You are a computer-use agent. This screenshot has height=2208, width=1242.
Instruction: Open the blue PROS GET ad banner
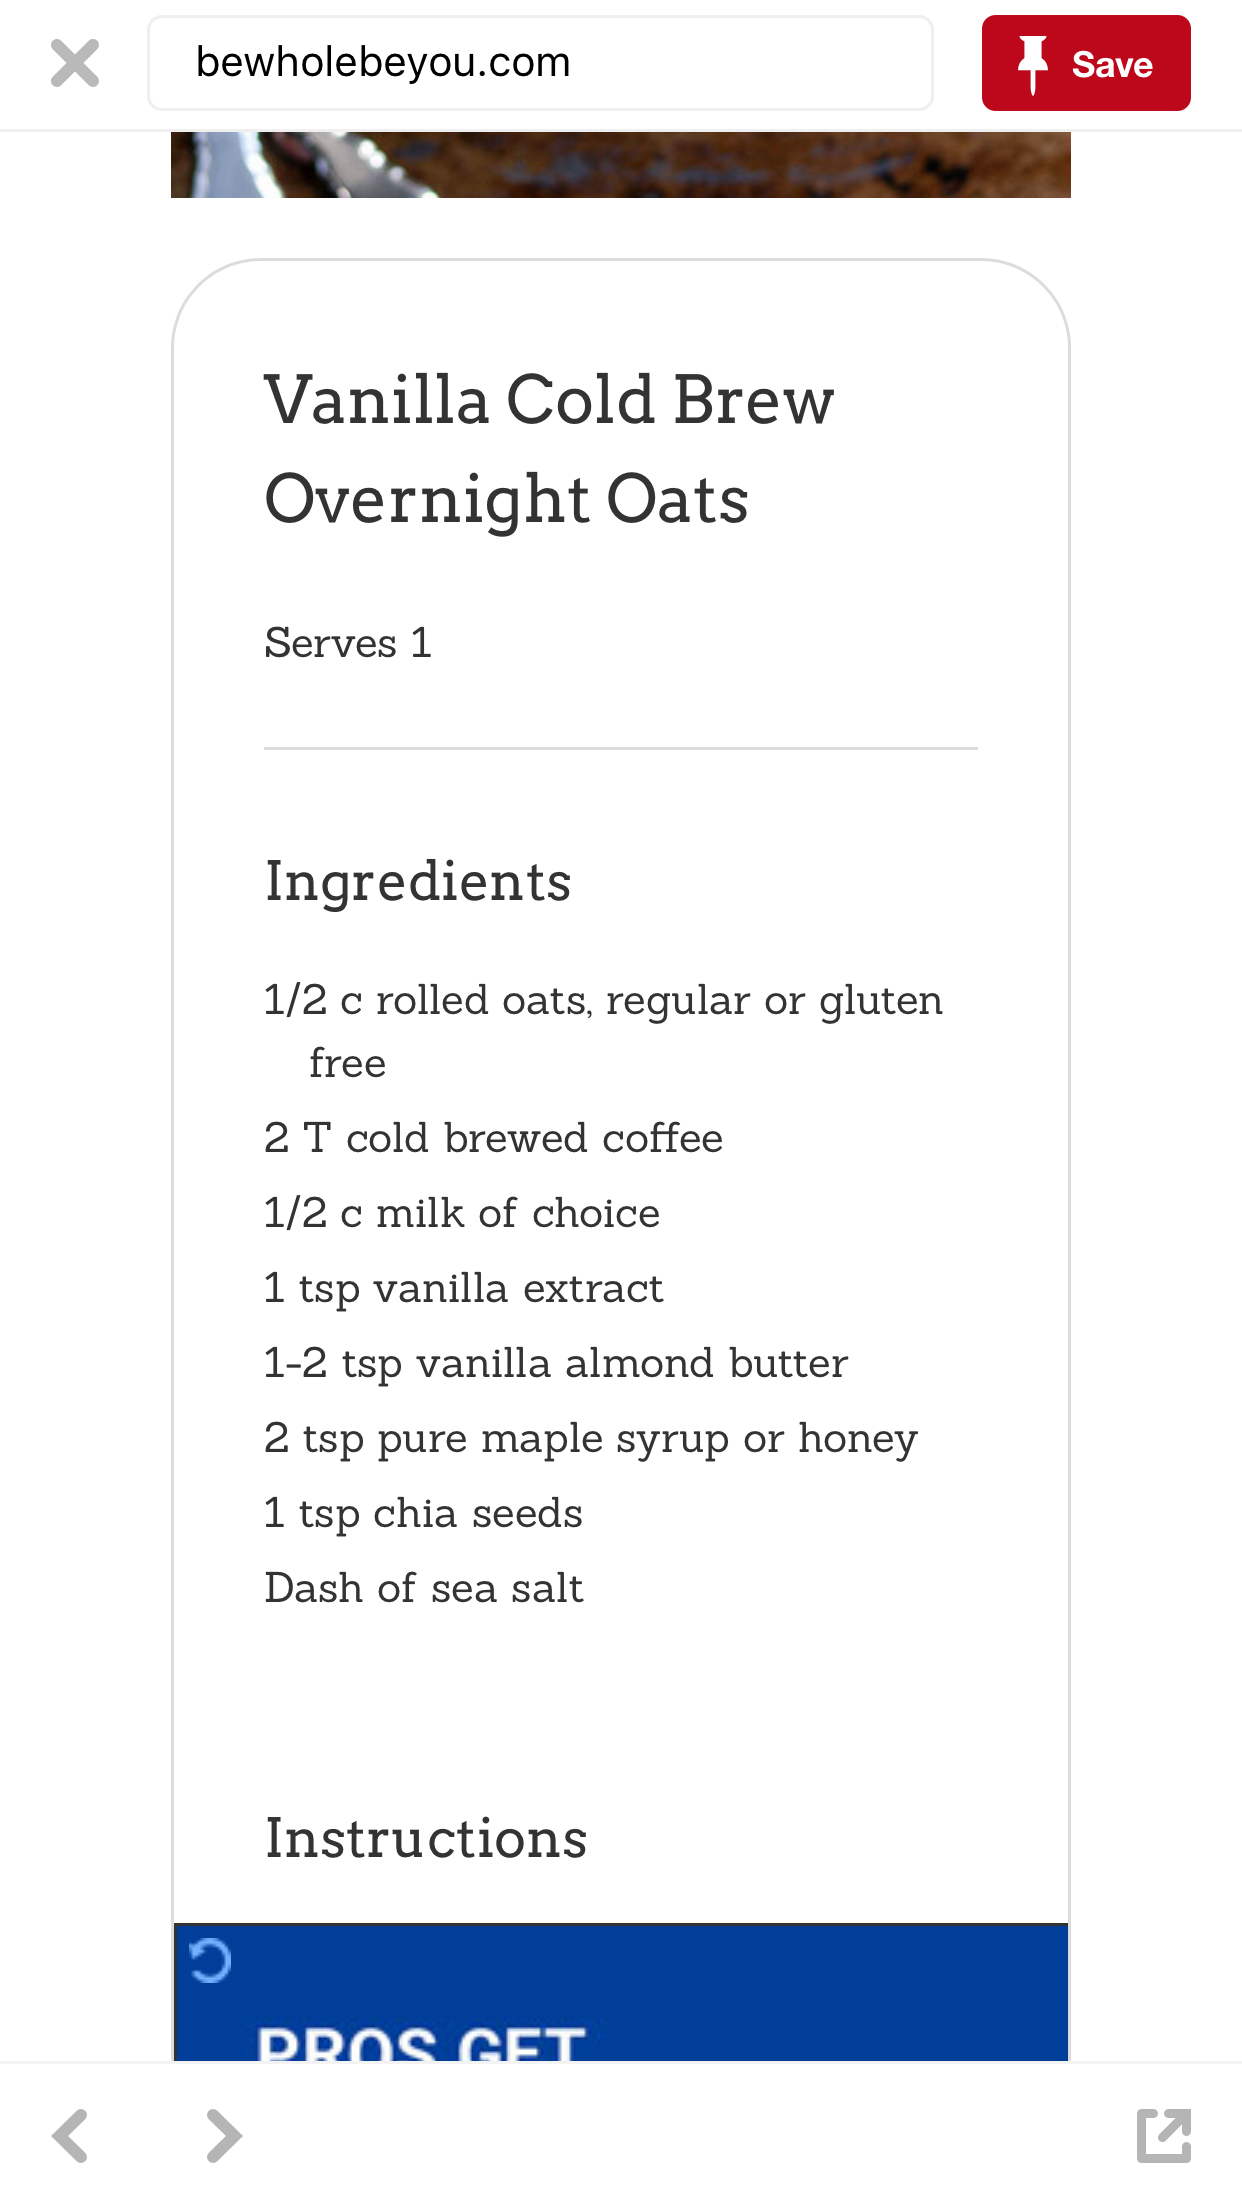click(x=621, y=1992)
